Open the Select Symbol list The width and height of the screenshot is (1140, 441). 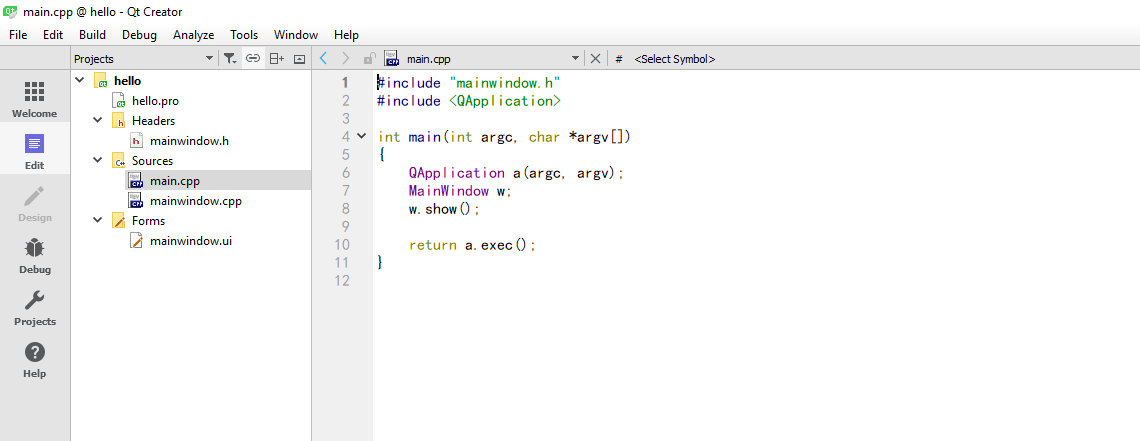pos(675,59)
